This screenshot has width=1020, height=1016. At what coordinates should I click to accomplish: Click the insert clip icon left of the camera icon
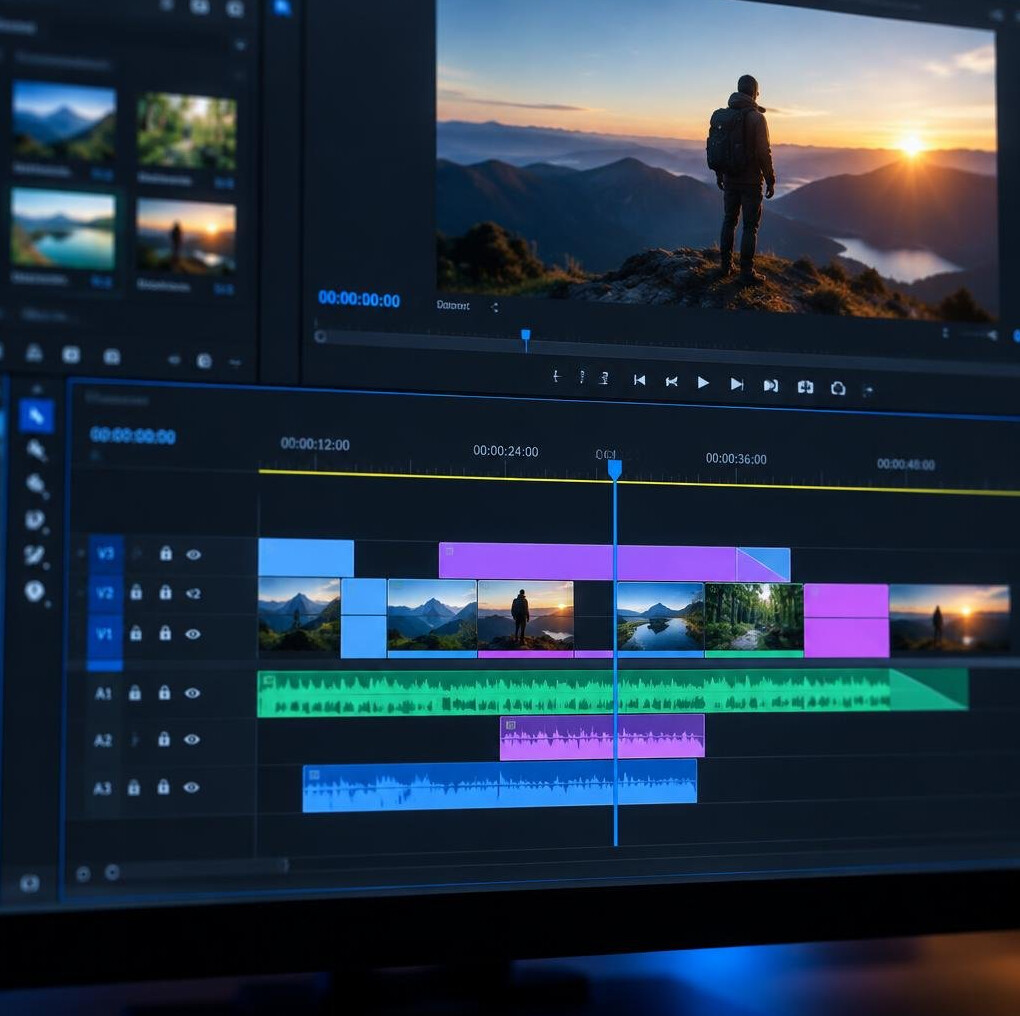click(x=805, y=387)
